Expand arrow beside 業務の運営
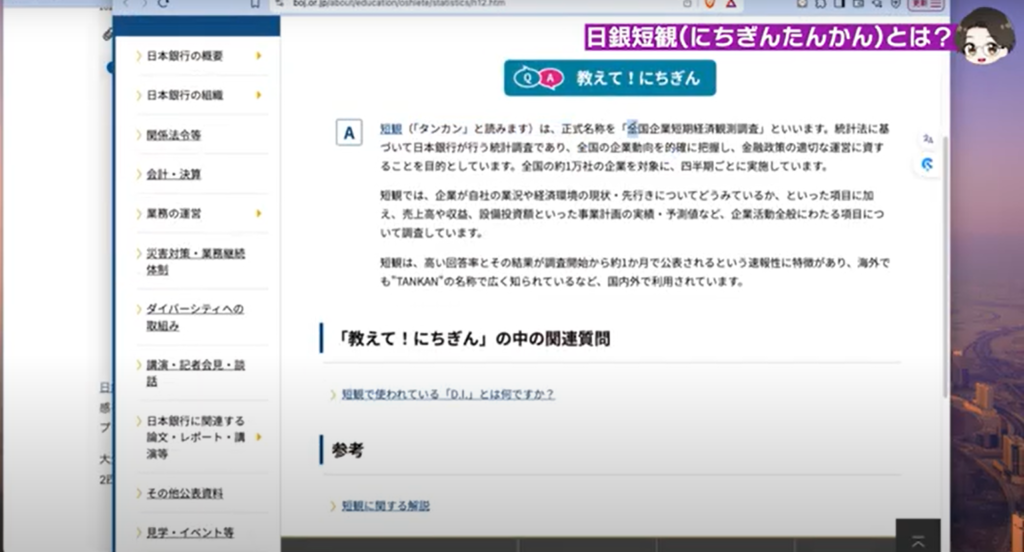The height and width of the screenshot is (552, 1024). (259, 214)
